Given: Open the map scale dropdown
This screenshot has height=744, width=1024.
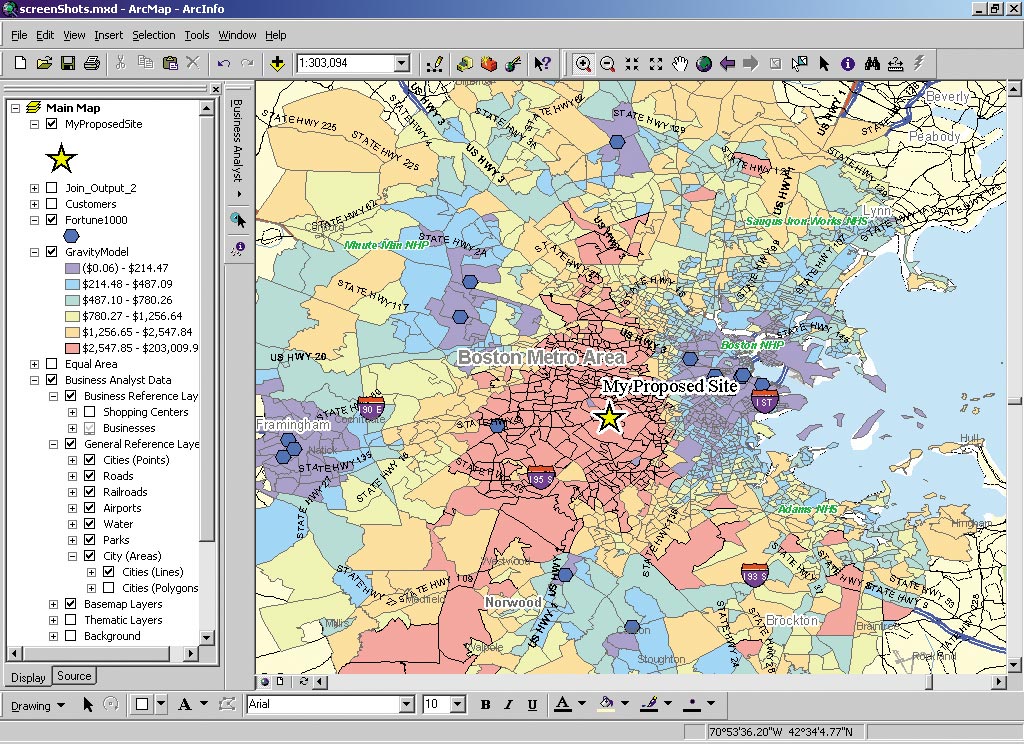Looking at the screenshot, I should click(401, 64).
